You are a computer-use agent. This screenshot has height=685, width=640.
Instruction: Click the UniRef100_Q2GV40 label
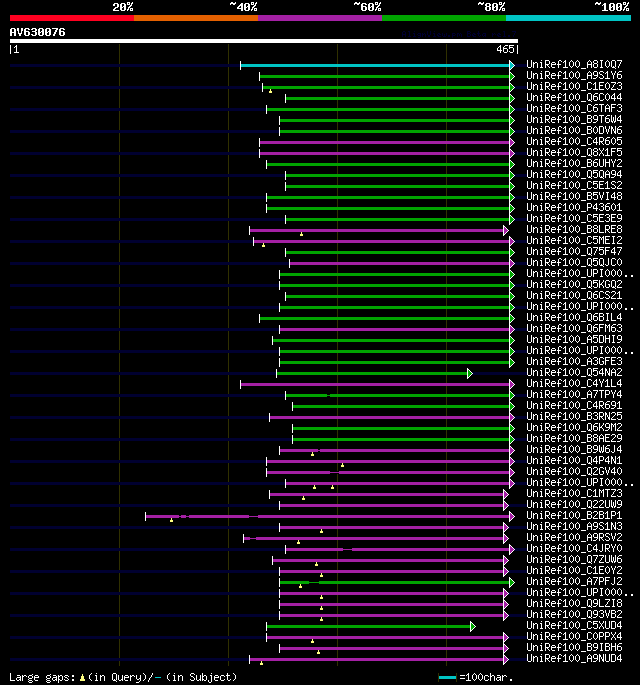click(574, 471)
